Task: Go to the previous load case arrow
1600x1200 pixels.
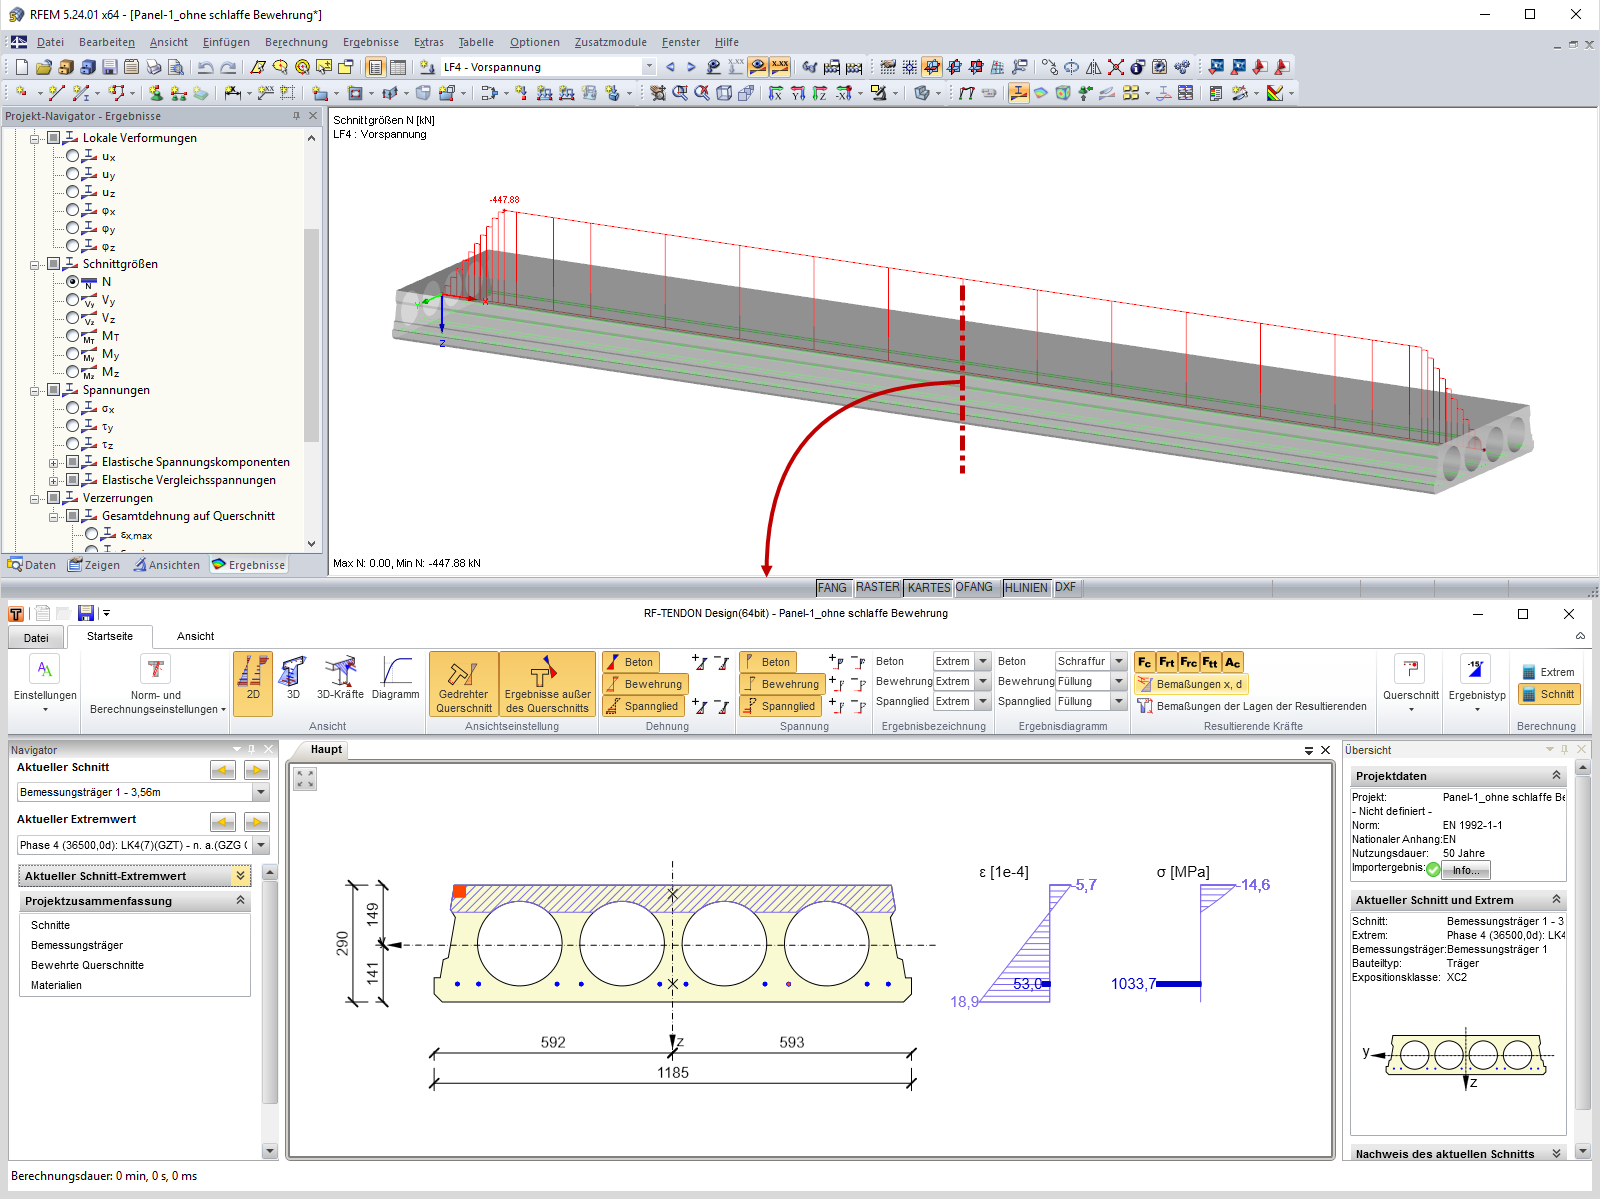Action: [x=670, y=67]
